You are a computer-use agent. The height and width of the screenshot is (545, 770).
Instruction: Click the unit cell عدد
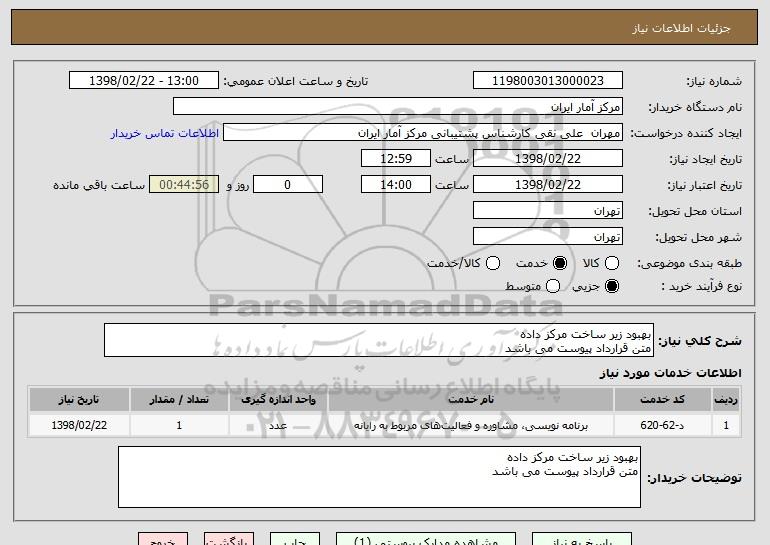pyautogui.click(x=278, y=425)
